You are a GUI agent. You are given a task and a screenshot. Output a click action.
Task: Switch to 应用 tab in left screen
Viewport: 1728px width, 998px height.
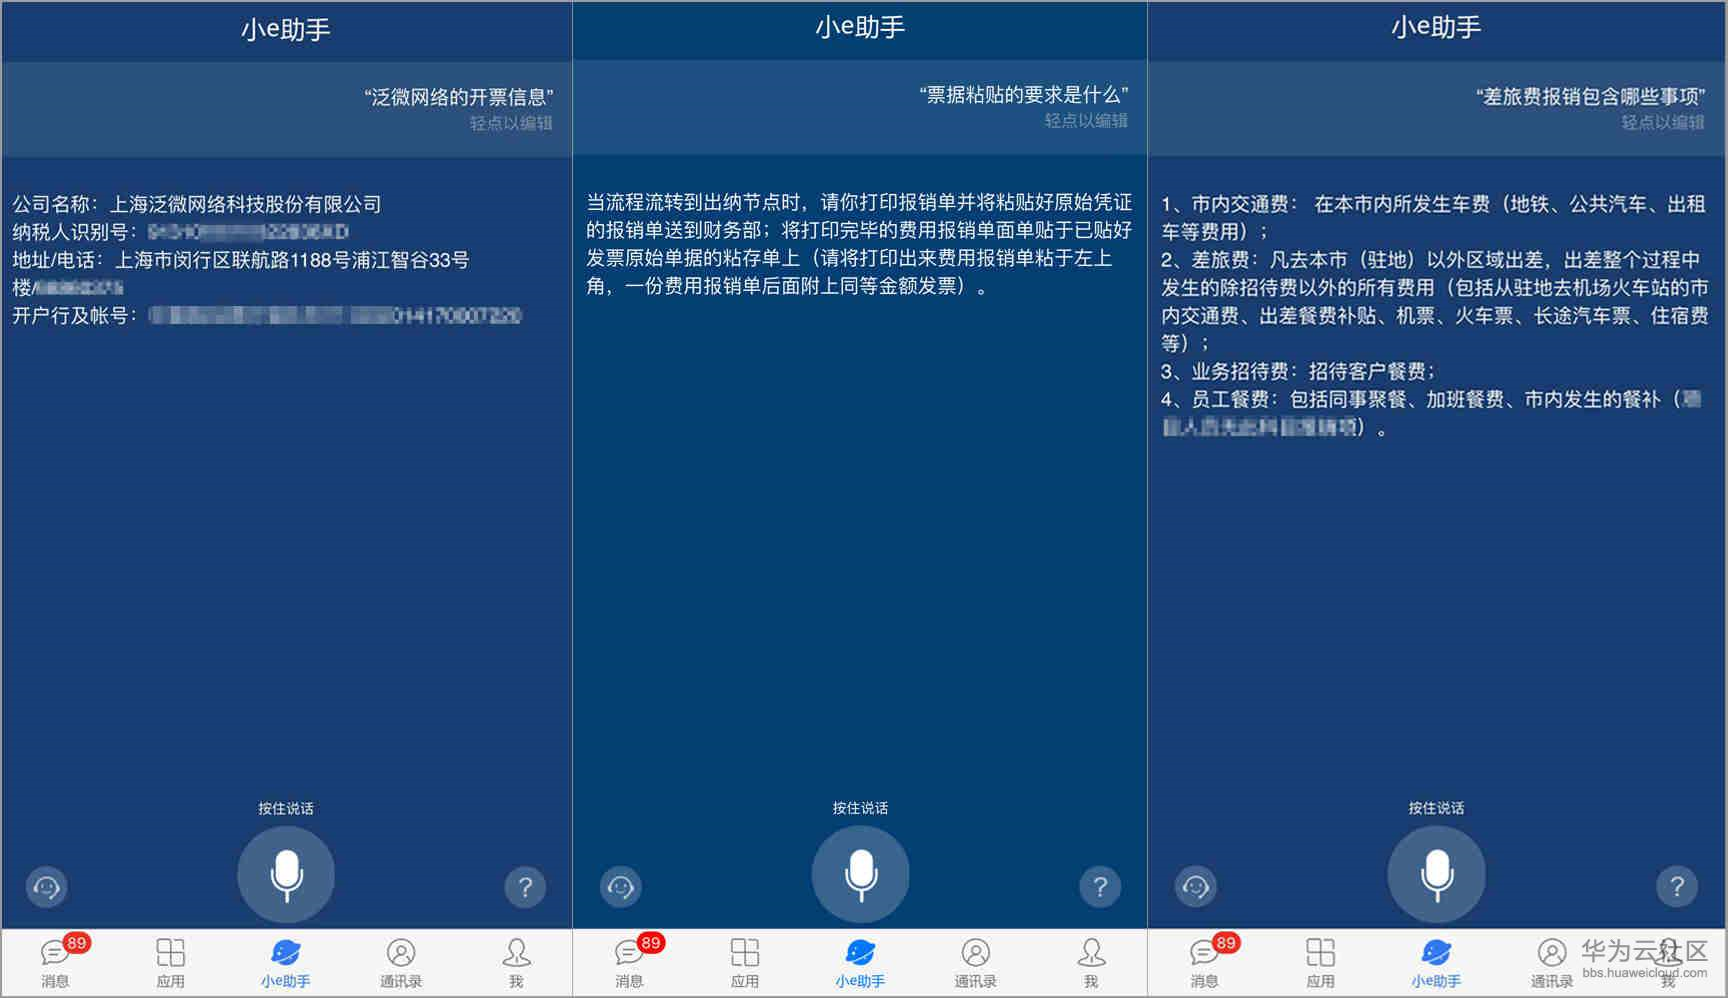(x=171, y=962)
